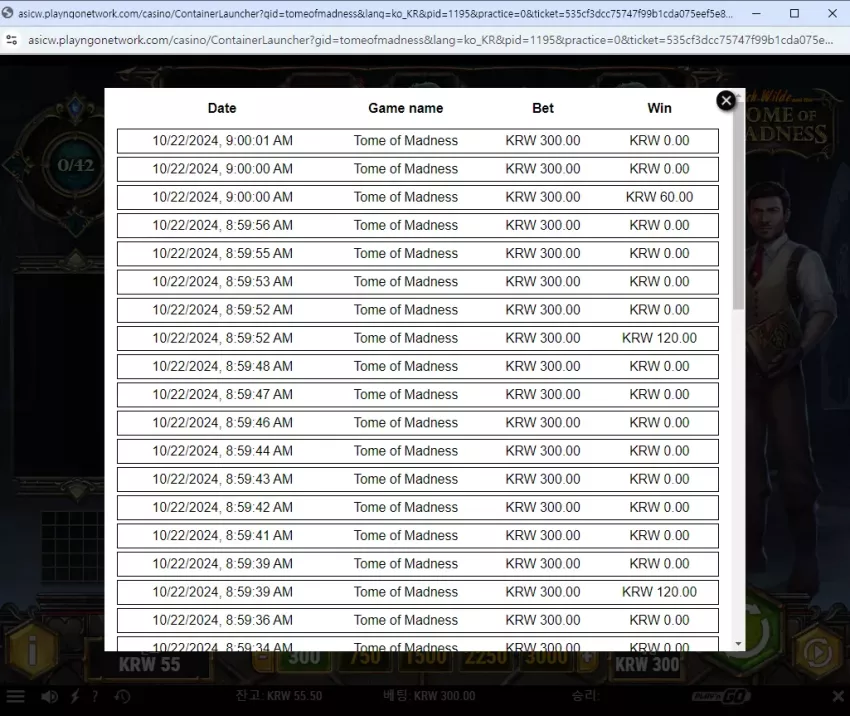Select the 9:00:01 AM history row
Image resolution: width=850 pixels, height=716 pixels.
click(x=417, y=141)
